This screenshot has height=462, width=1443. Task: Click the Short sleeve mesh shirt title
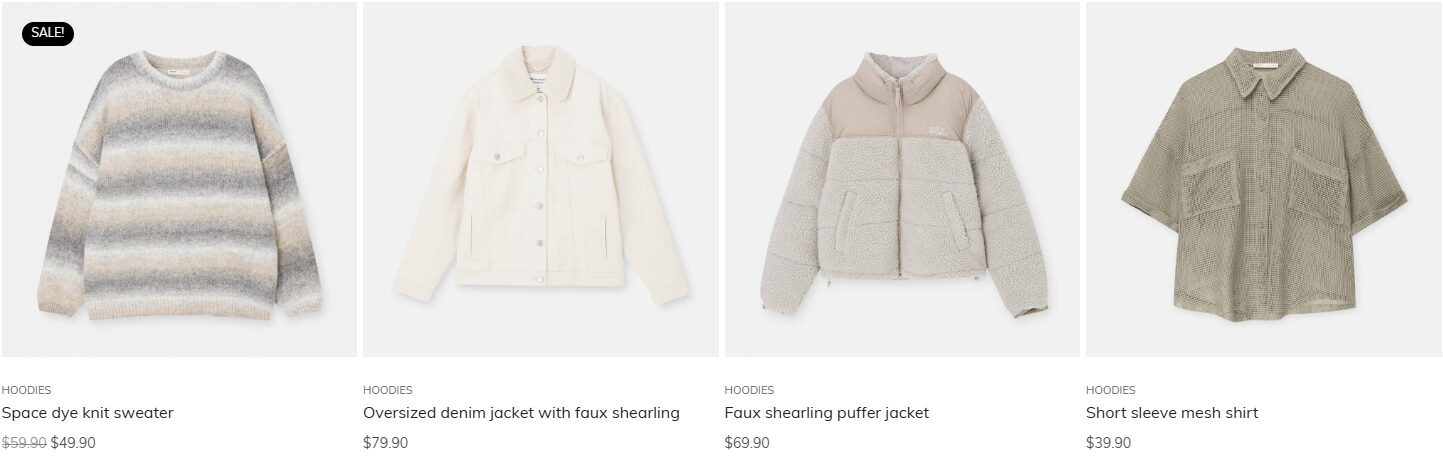(x=1172, y=413)
